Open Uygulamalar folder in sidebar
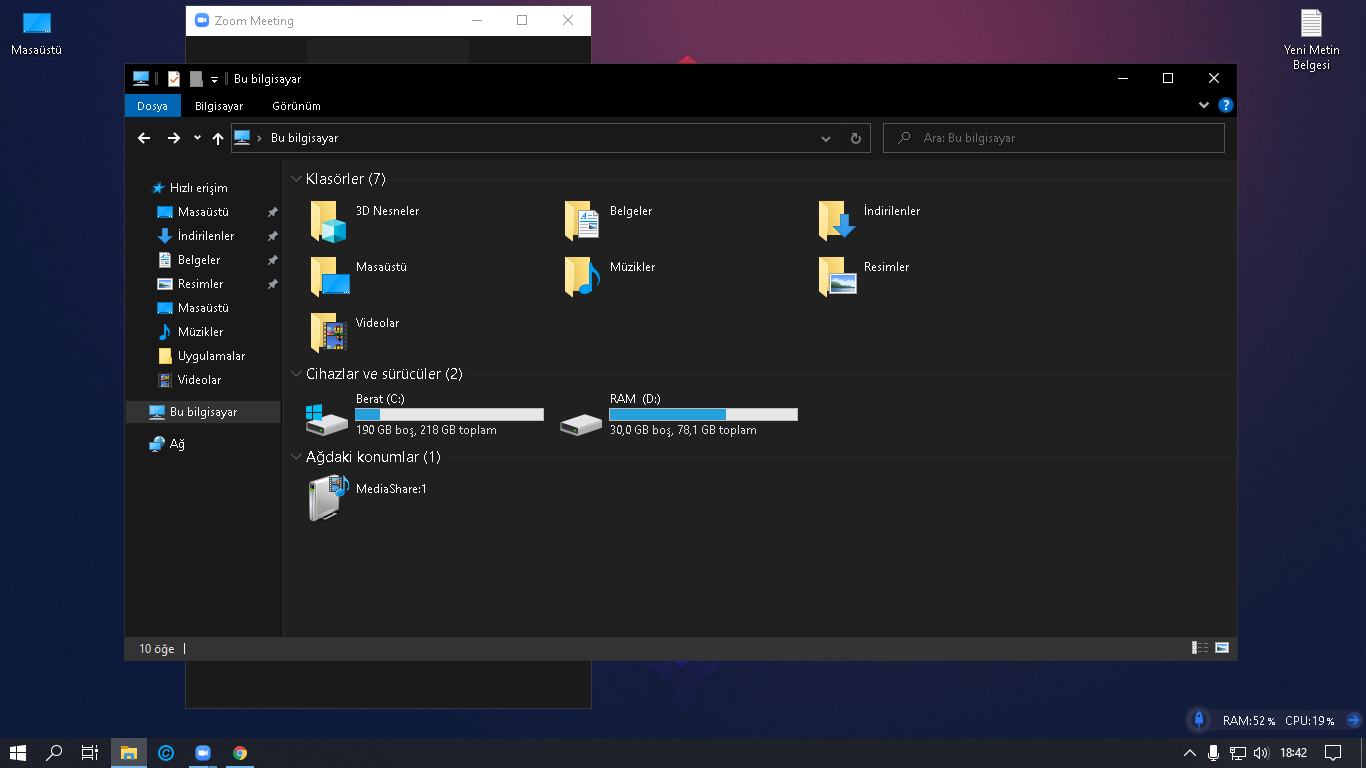The height and width of the screenshot is (768, 1366). [201, 356]
